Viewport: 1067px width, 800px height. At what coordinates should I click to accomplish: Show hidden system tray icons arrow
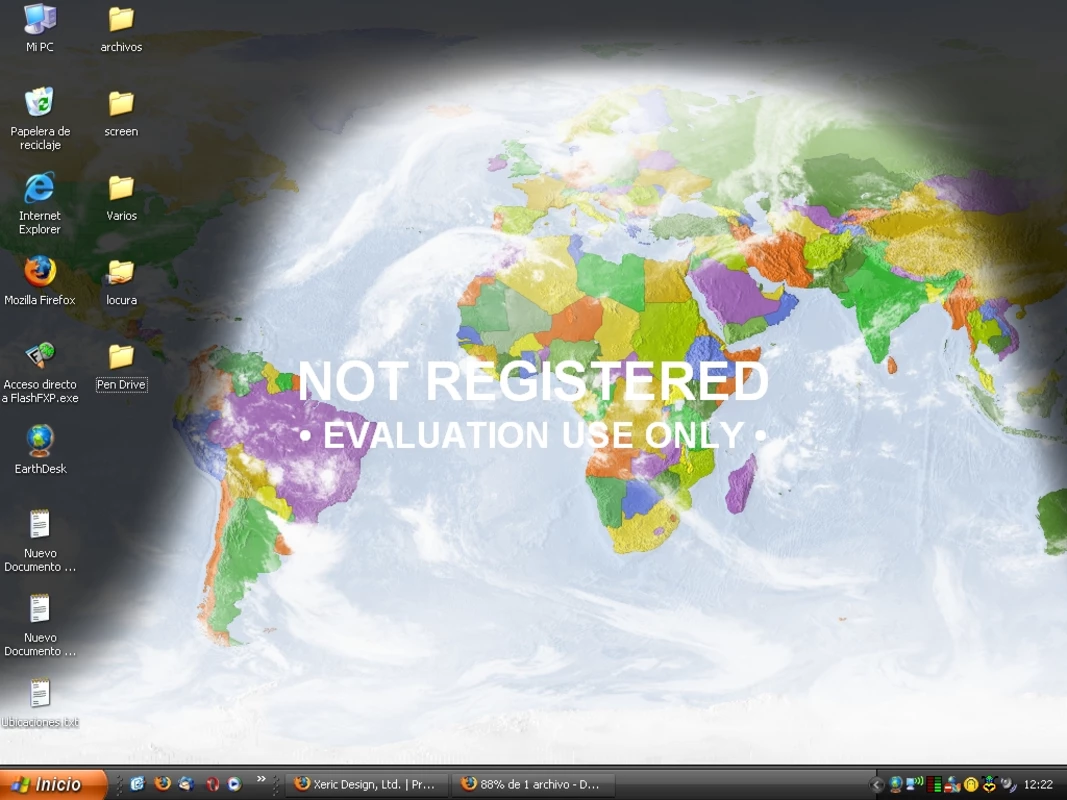[x=876, y=785]
